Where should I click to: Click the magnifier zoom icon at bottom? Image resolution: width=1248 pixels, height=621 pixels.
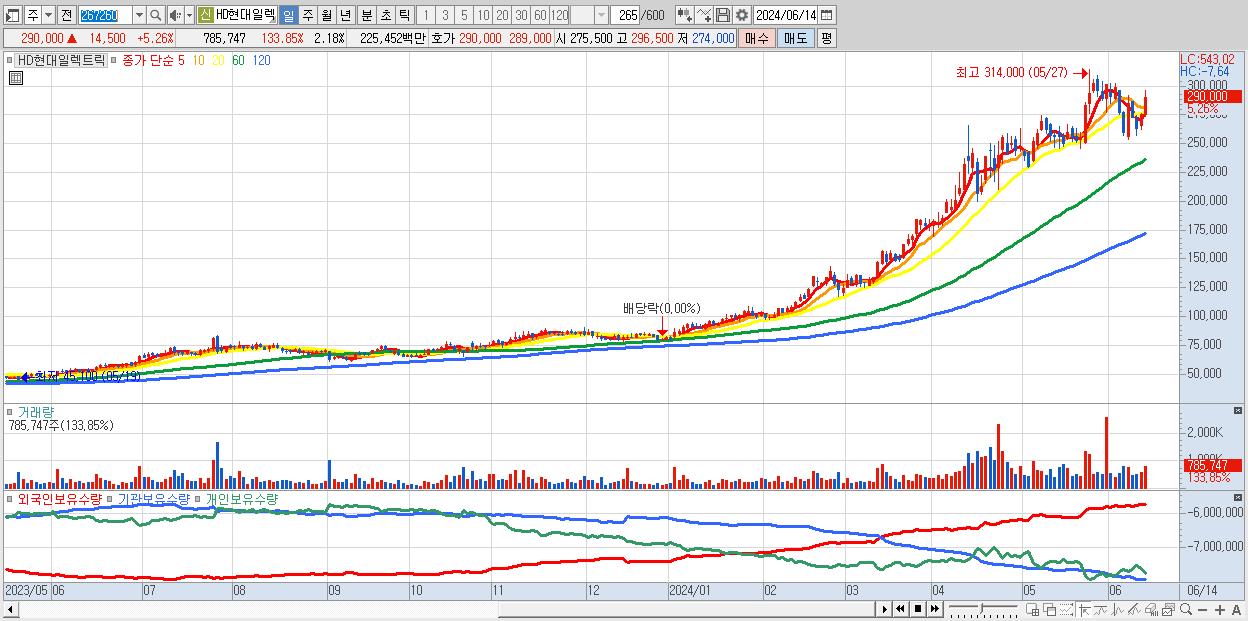[1186, 610]
